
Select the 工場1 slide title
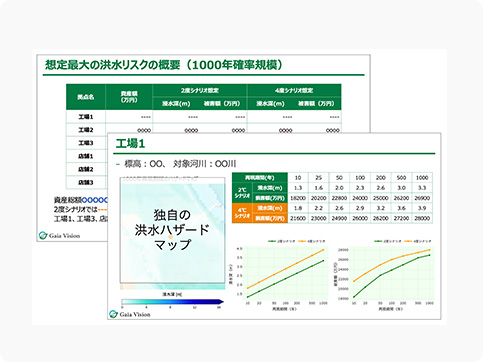(x=130, y=144)
